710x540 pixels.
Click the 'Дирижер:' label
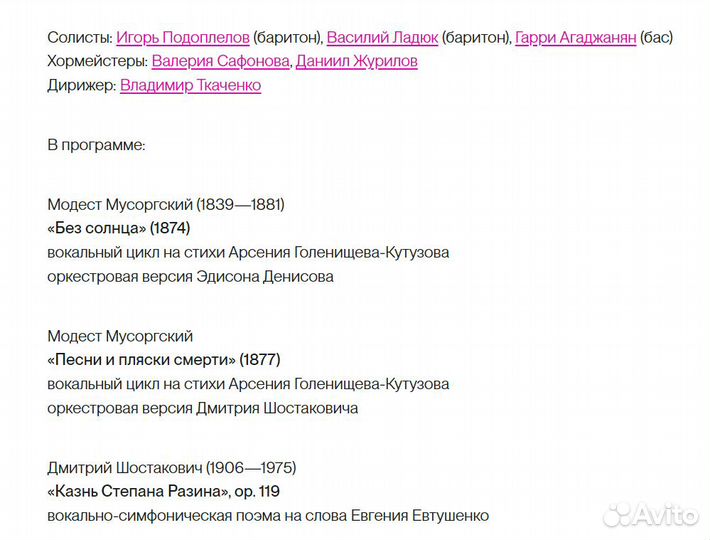coord(81,86)
